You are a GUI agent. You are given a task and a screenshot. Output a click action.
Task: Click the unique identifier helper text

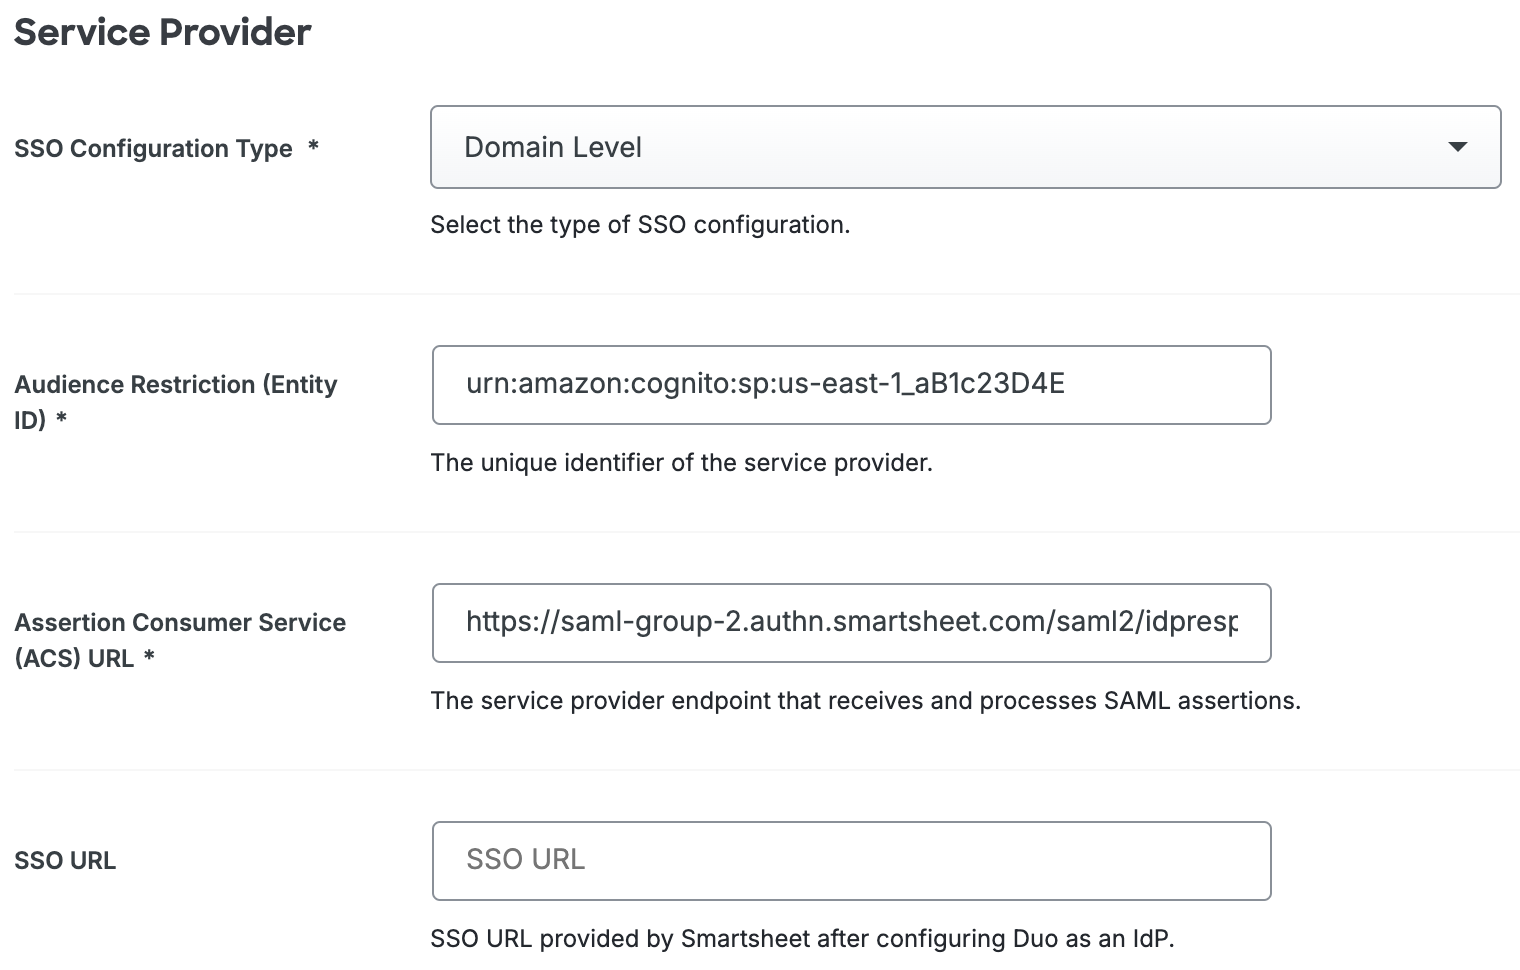(683, 462)
